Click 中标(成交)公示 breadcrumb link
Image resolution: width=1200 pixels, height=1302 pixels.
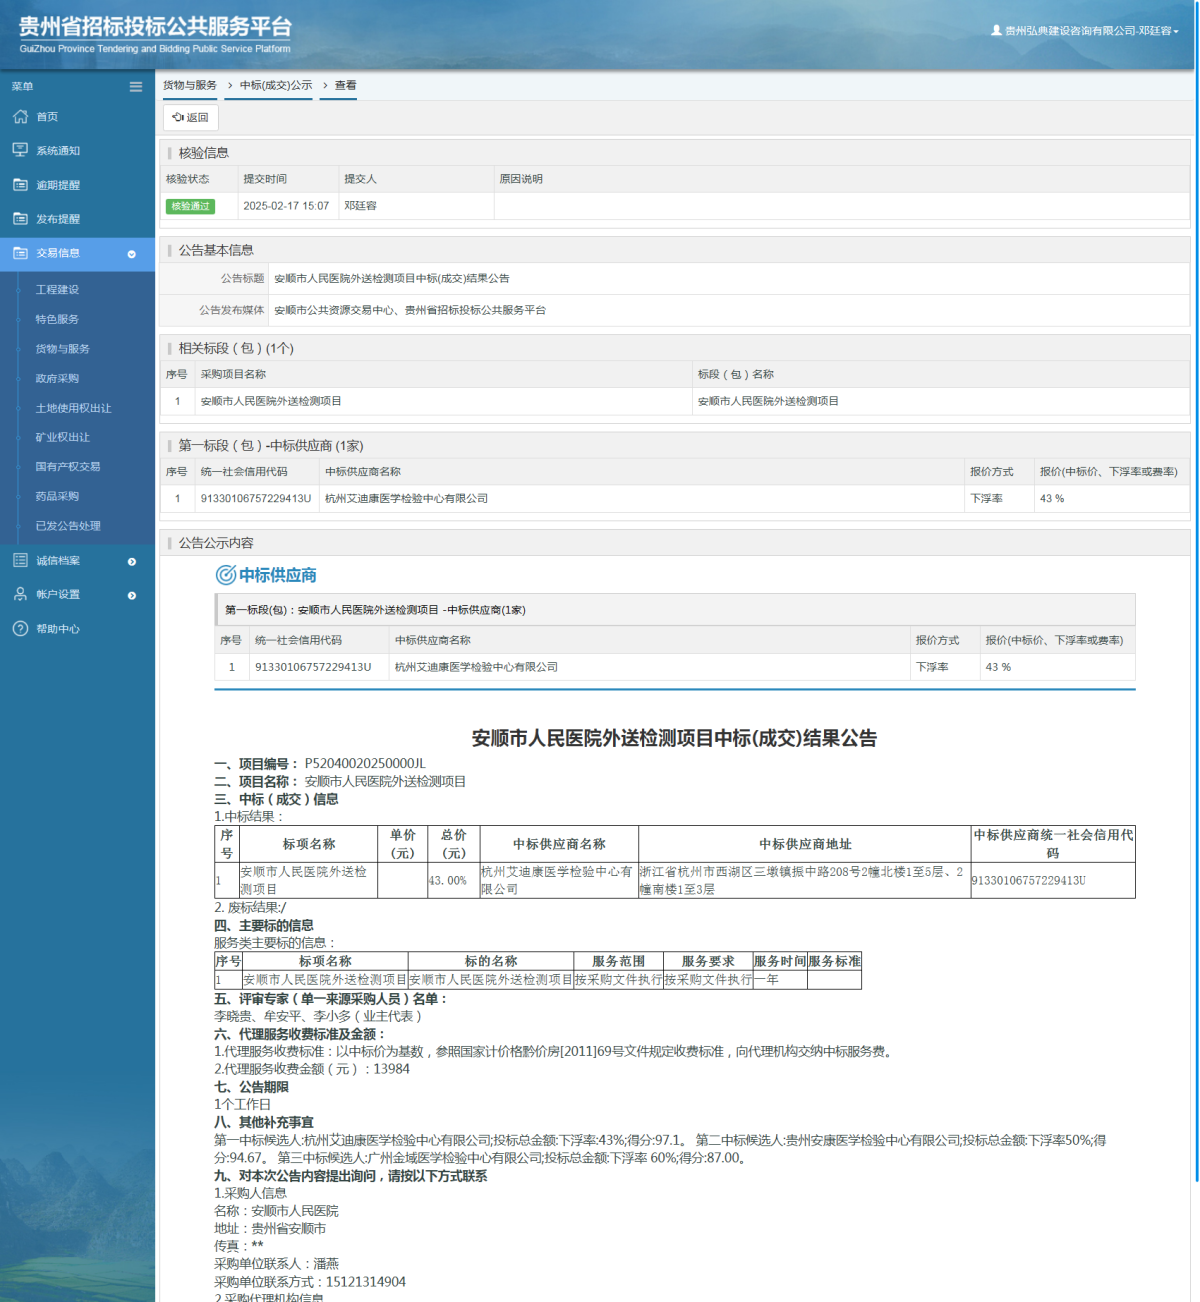276,85
